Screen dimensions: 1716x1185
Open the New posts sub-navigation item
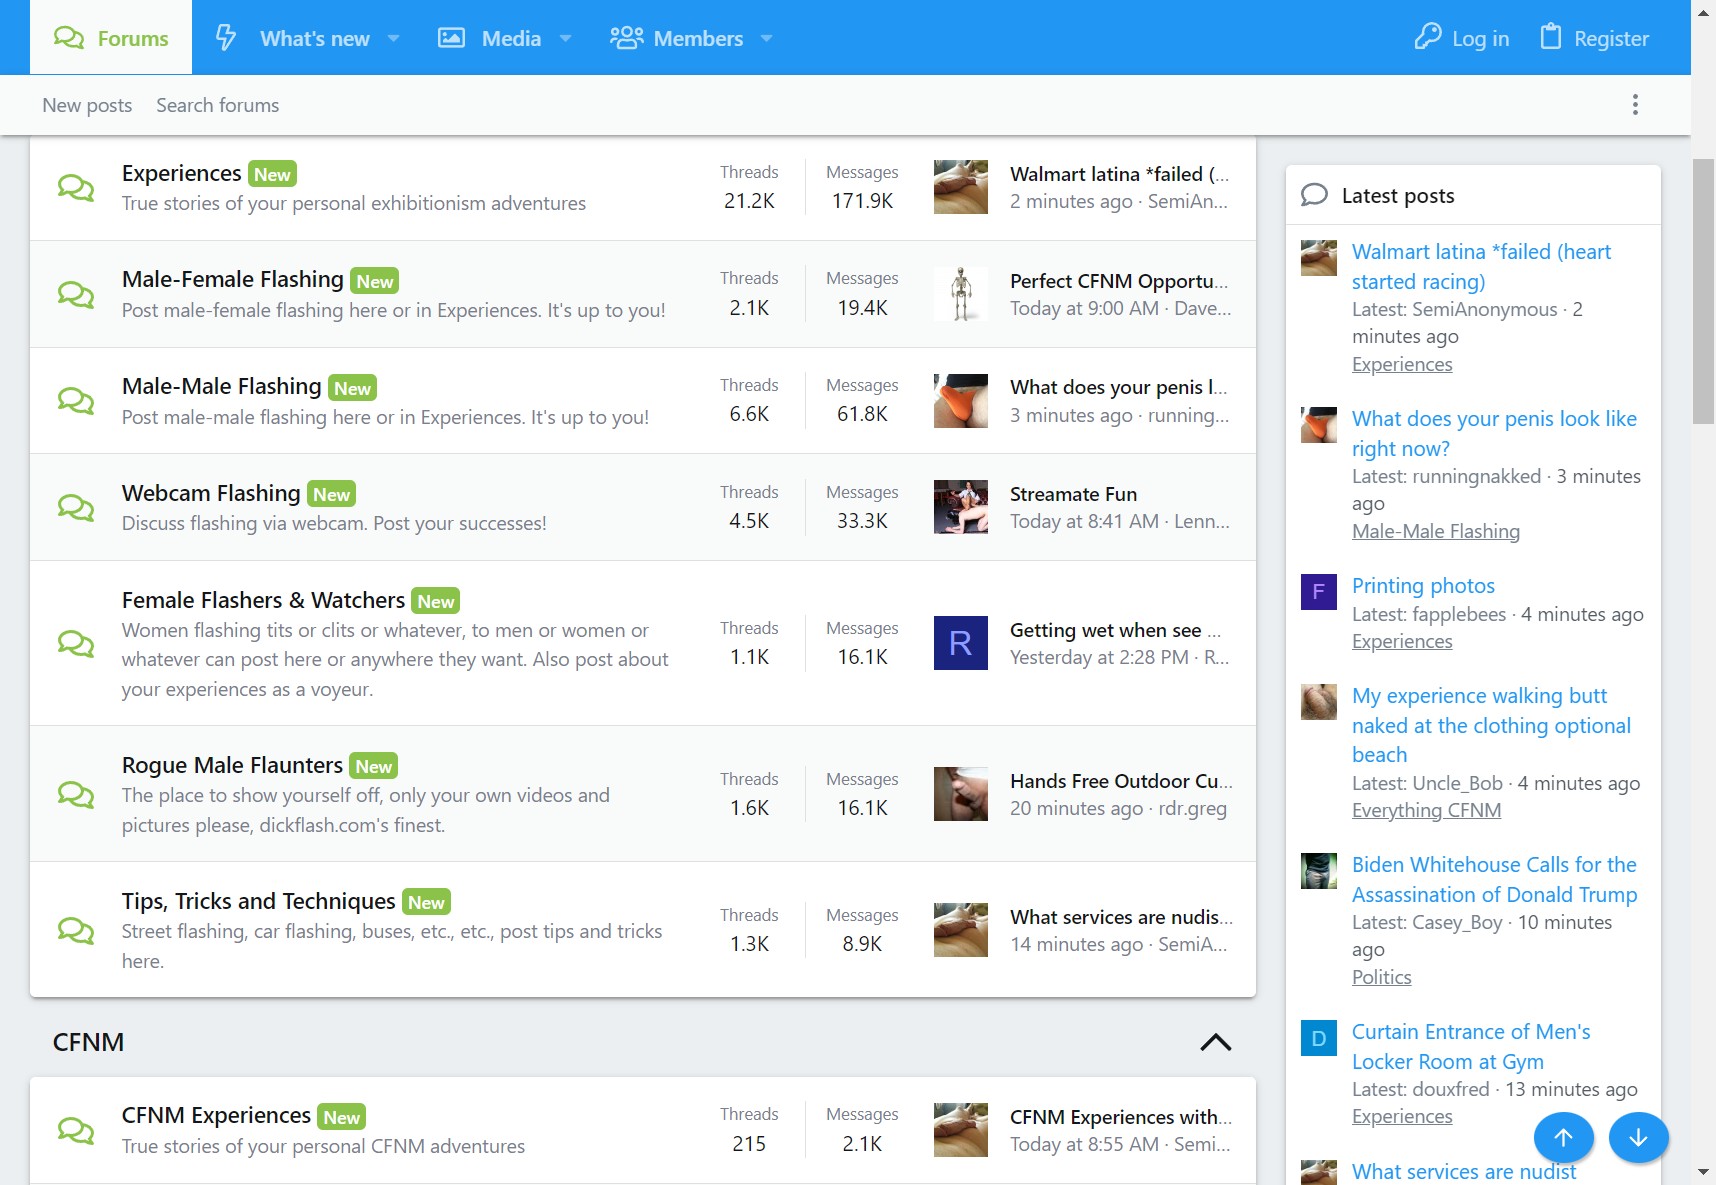coord(87,105)
